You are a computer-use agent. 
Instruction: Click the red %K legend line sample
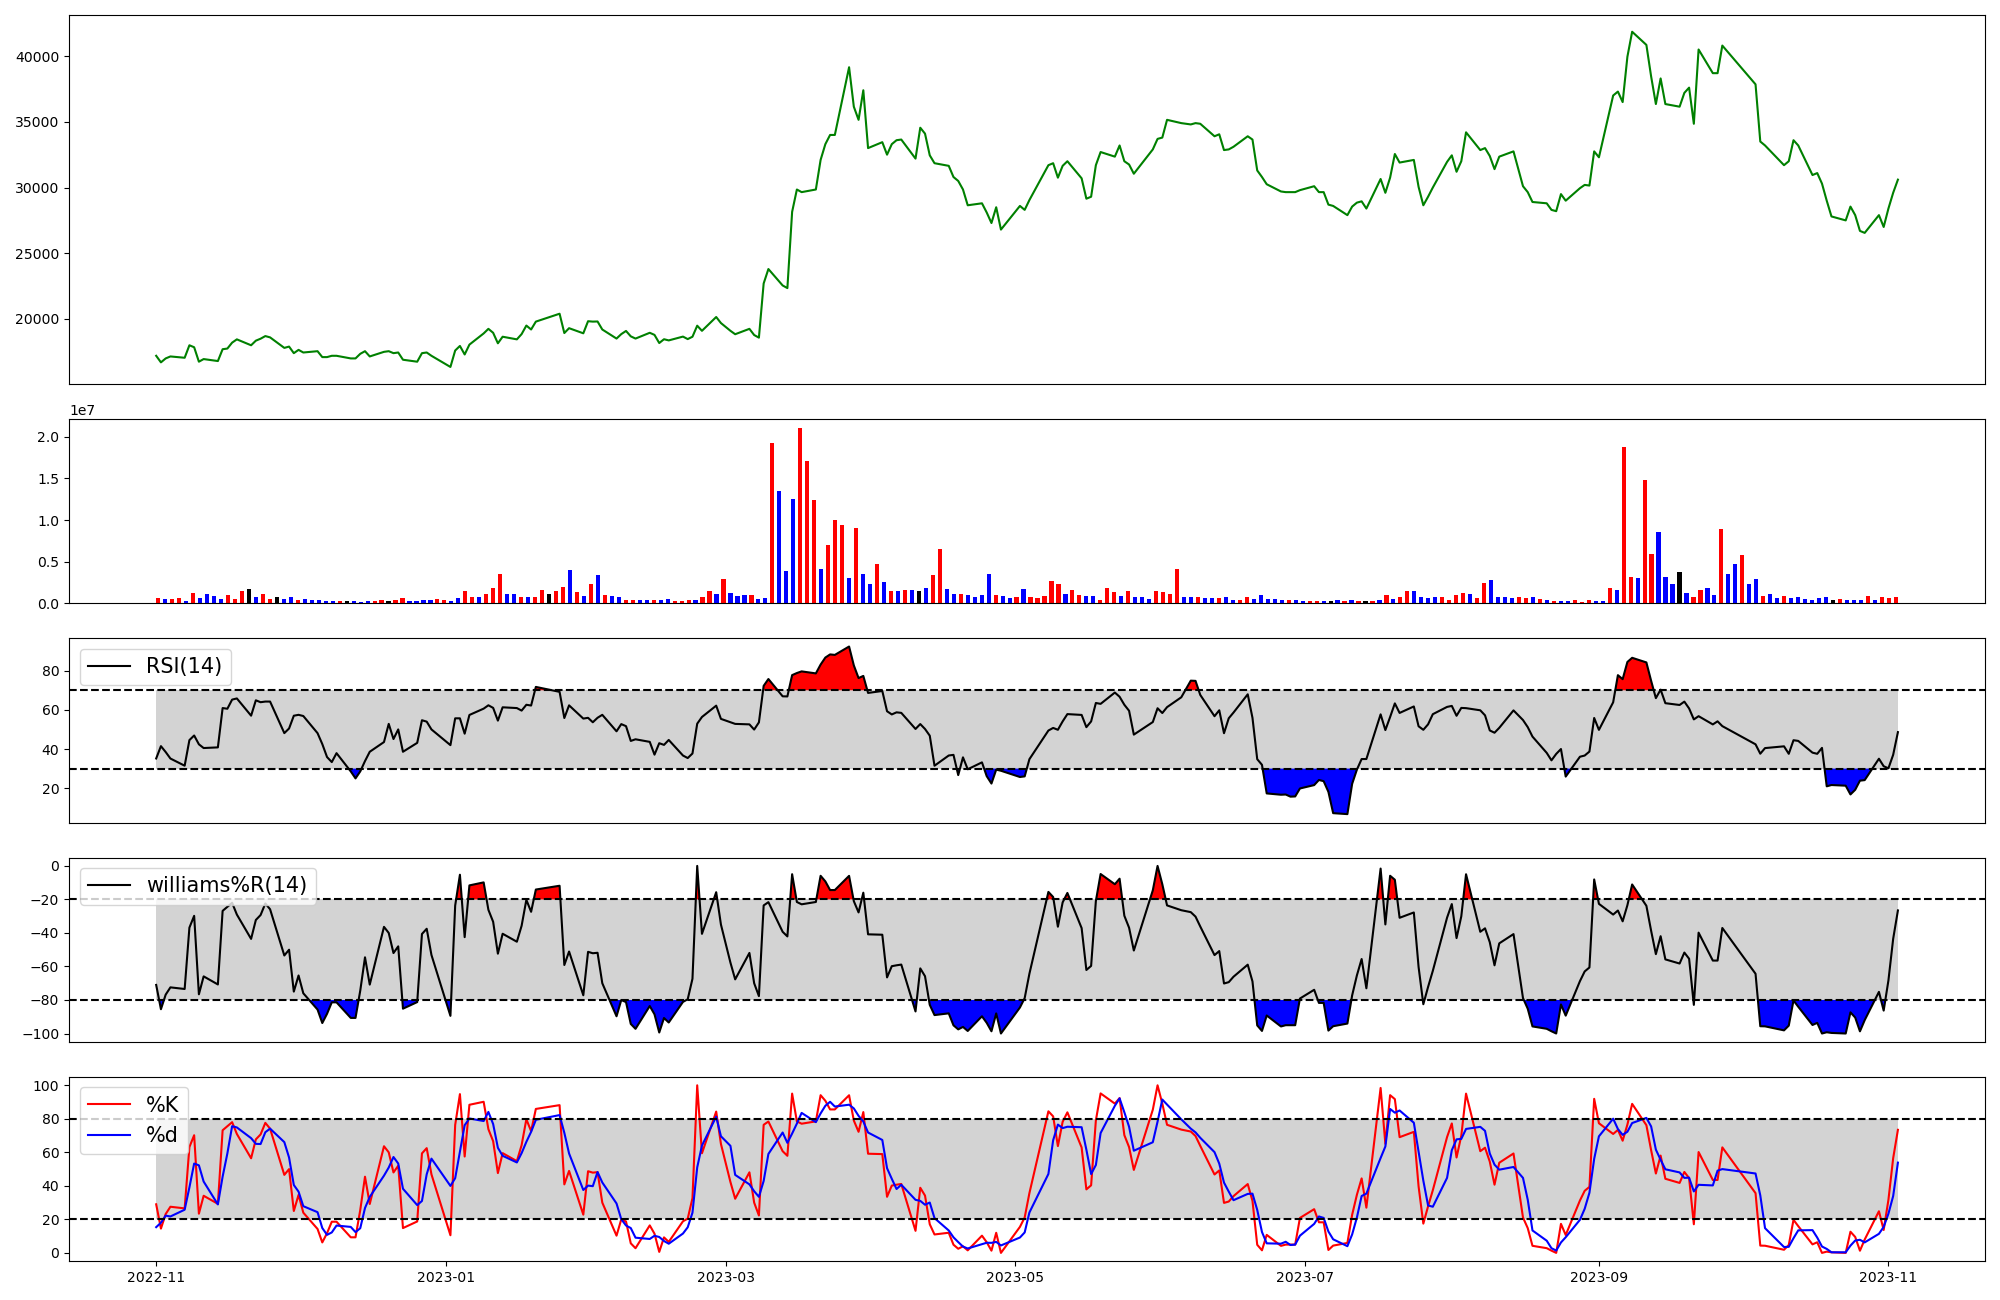tap(110, 1104)
